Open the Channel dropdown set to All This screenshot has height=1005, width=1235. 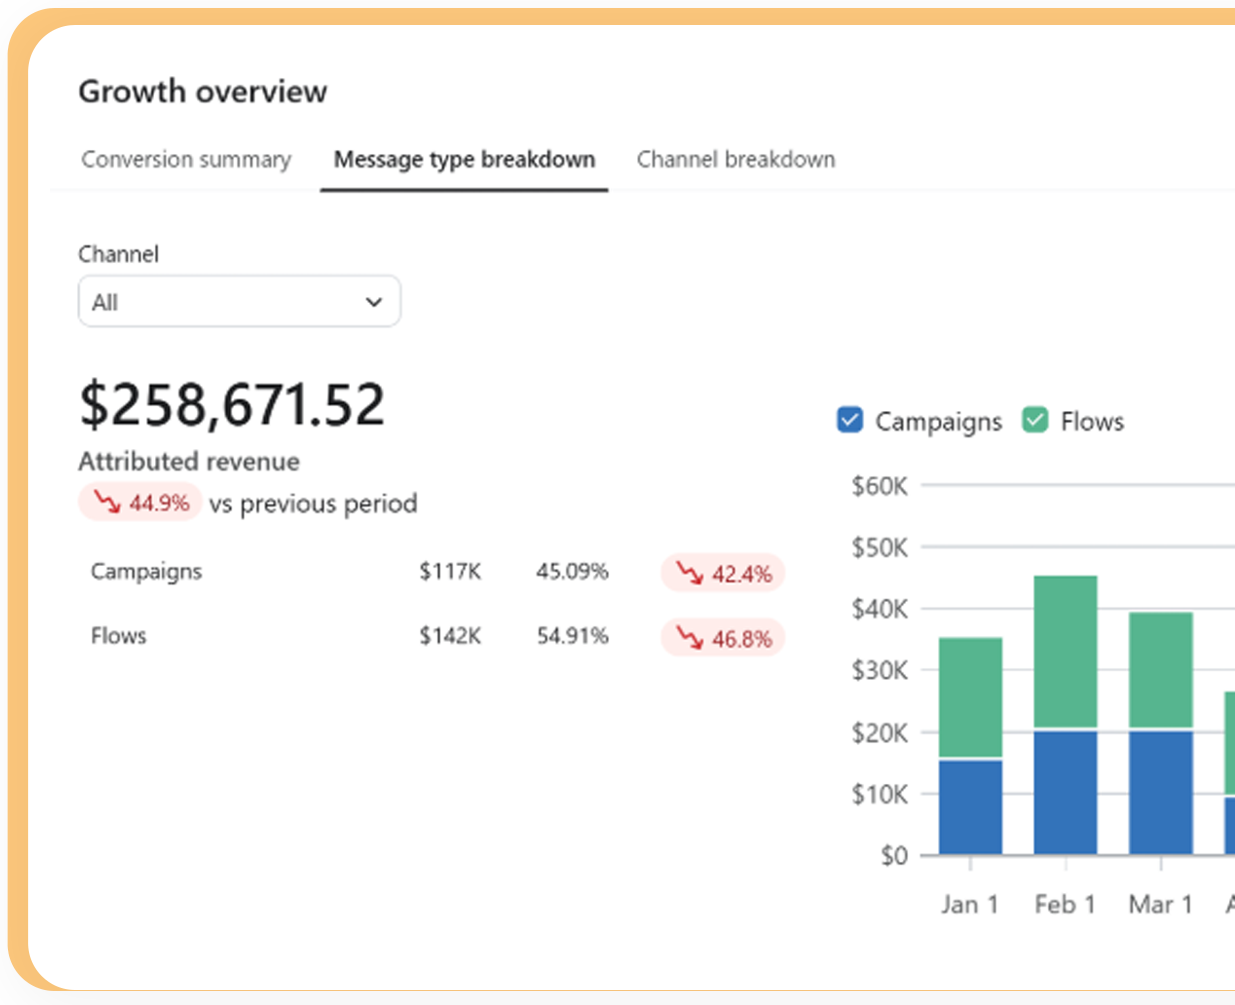[x=239, y=302]
